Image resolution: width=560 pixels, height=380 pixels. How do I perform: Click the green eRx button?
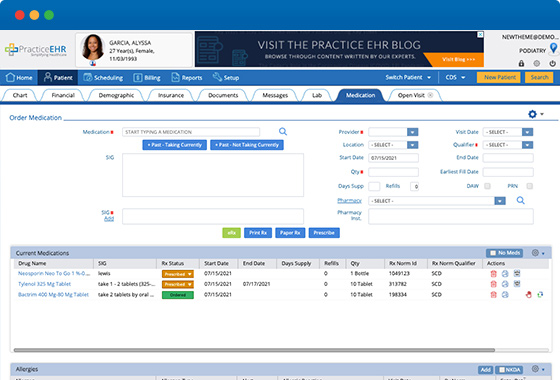pos(231,233)
